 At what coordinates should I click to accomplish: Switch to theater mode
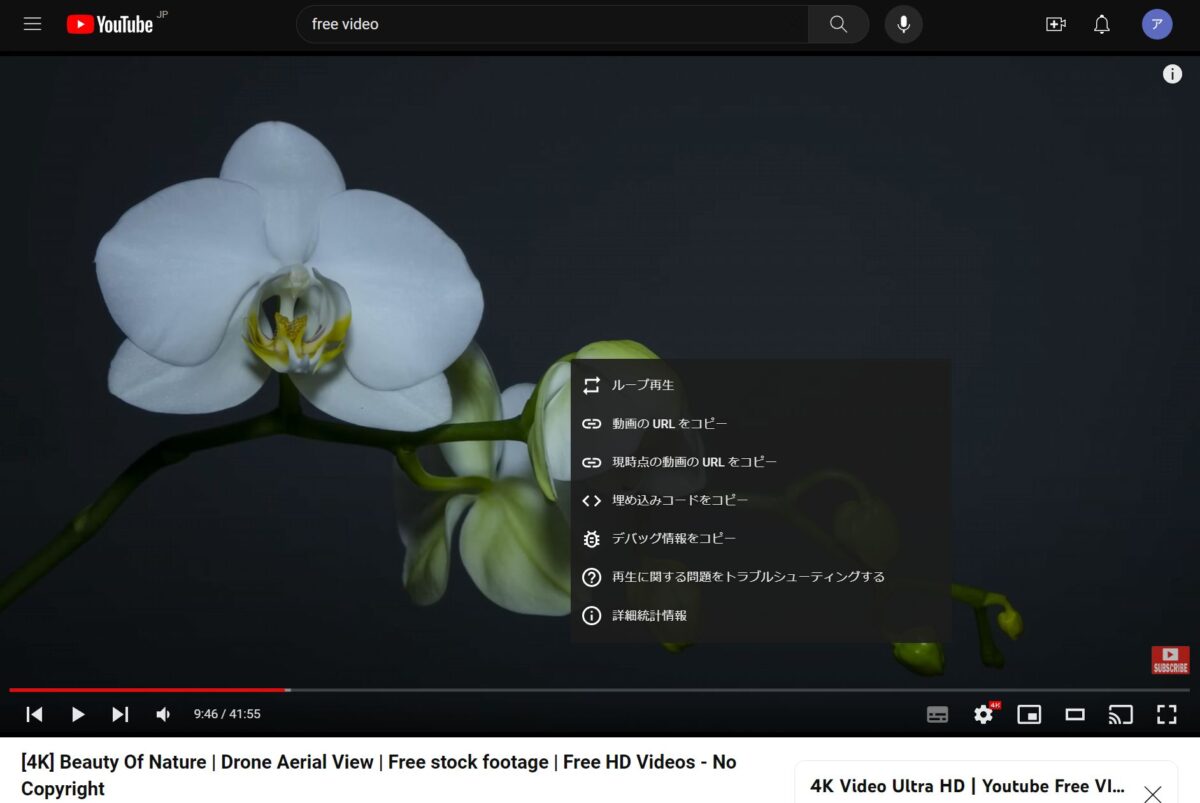click(1075, 714)
